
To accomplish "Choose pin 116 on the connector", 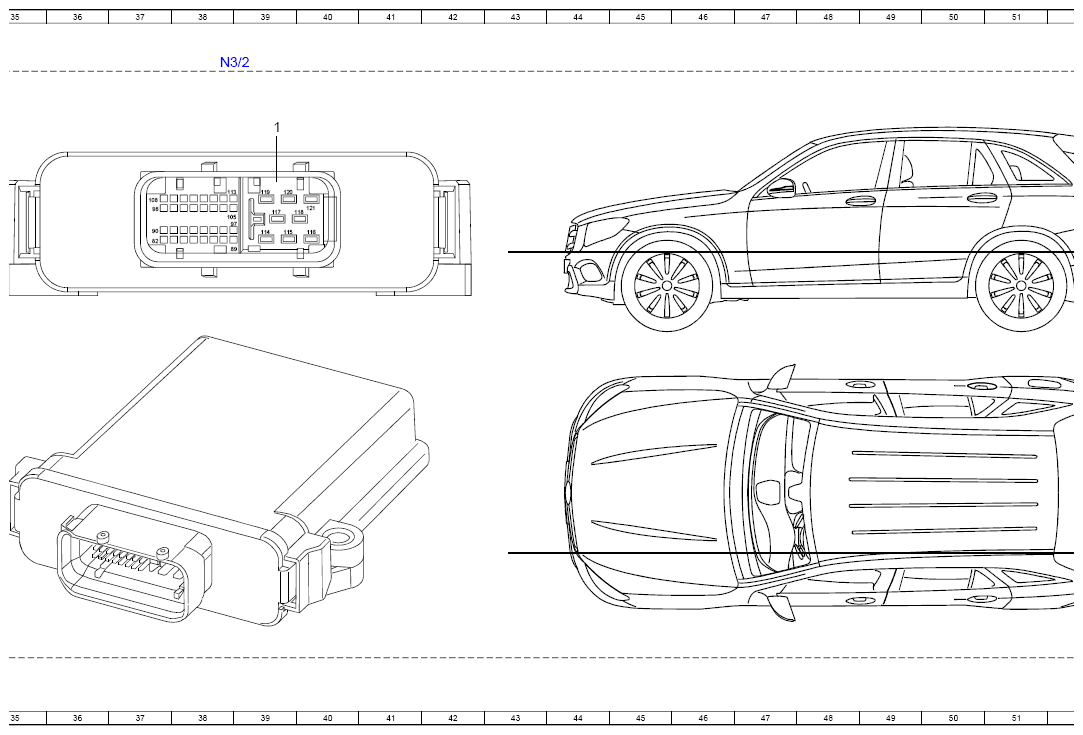I will (x=311, y=238).
